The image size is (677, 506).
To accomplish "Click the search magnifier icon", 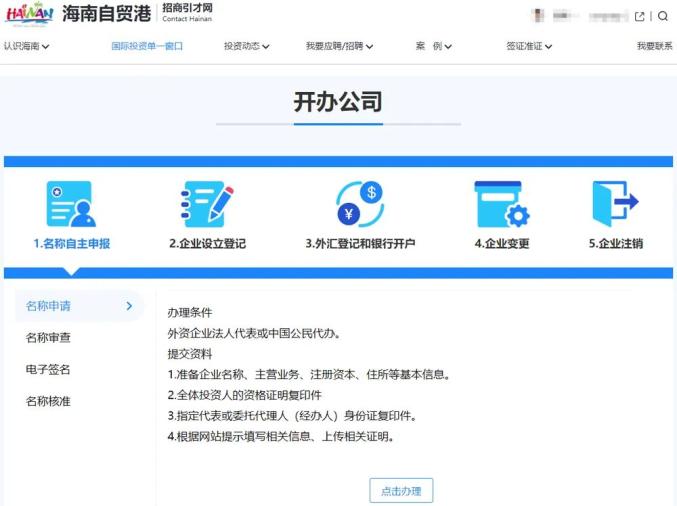I will [x=662, y=16].
